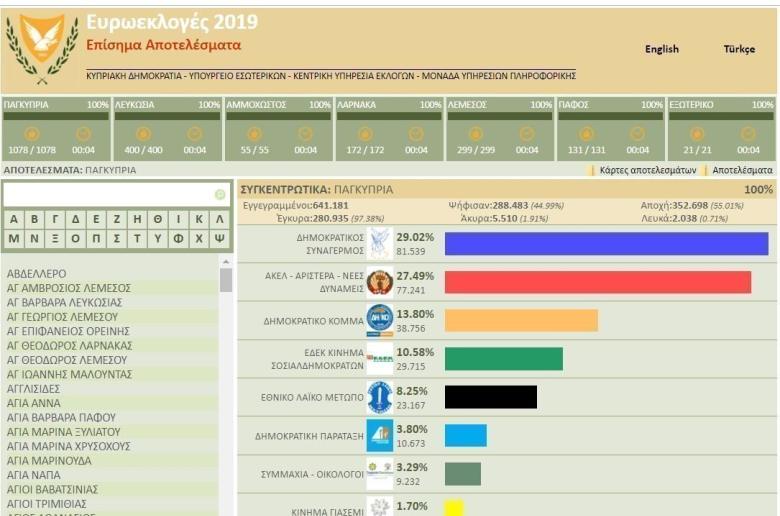Select ΑΓ ΕΠΙΦΑΝΕΙΟΣ ΟΡΕΙΝΗΣ in the list
Screen dimensions: 780x516
pos(68,331)
